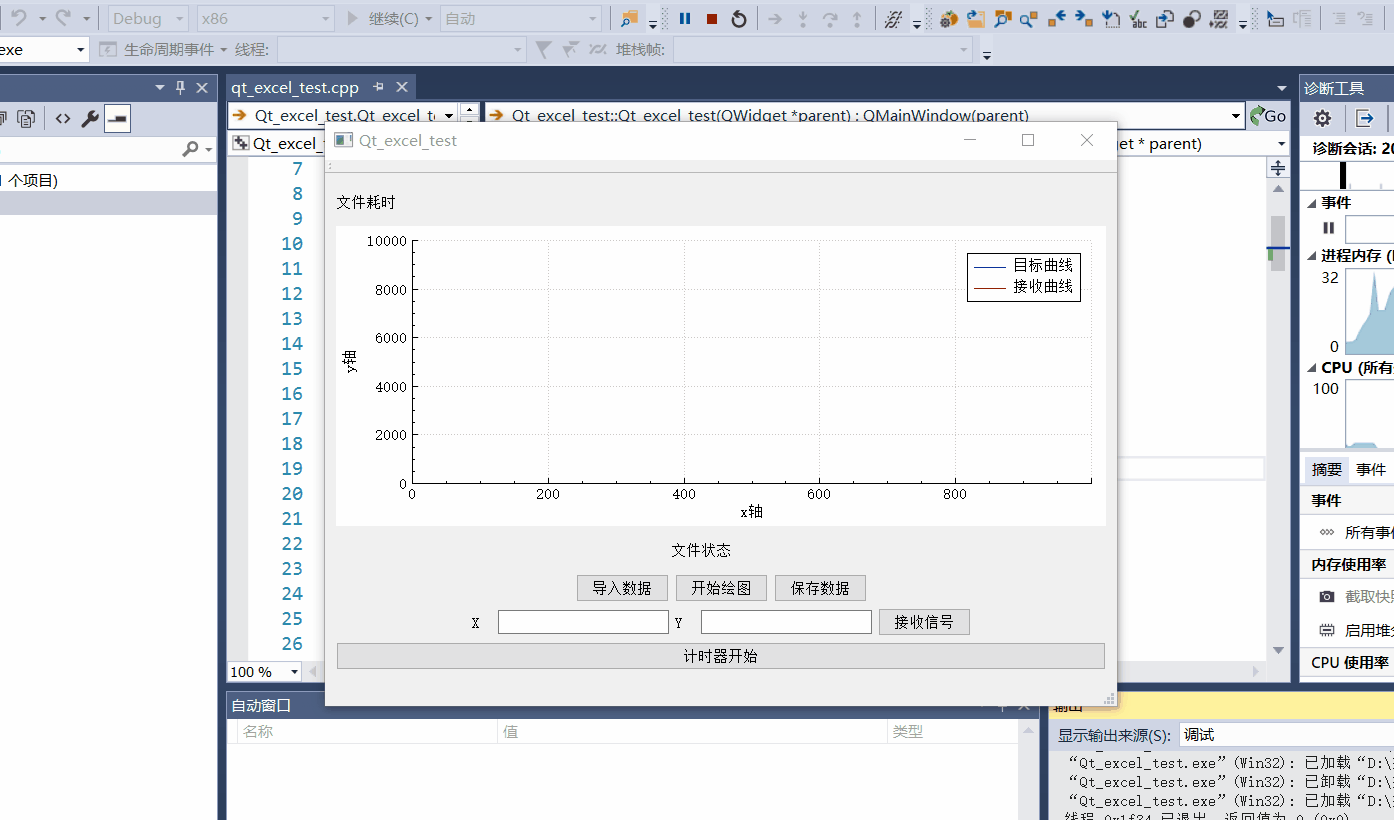Open the 线程 thread dropdown
Image resolution: width=1394 pixels, height=820 pixels.
pos(401,49)
